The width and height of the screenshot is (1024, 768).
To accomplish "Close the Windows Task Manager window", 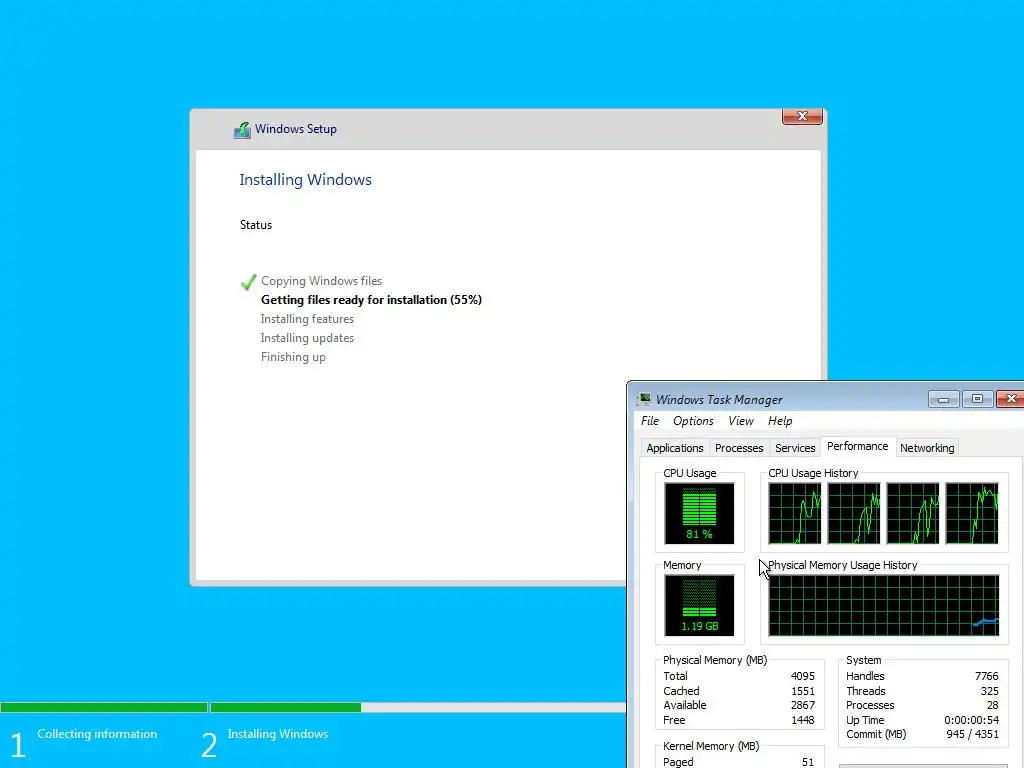I will [x=1010, y=399].
